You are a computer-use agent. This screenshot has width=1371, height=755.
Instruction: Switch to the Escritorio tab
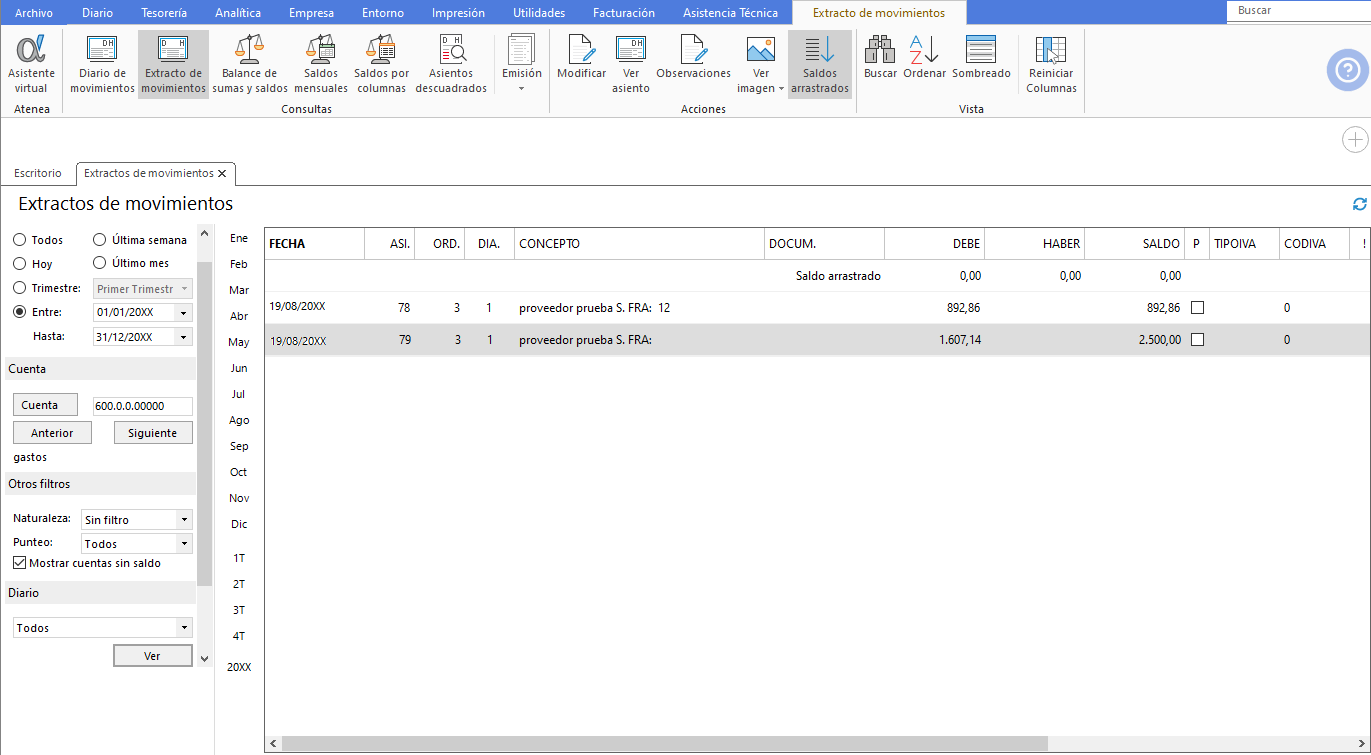click(x=38, y=173)
